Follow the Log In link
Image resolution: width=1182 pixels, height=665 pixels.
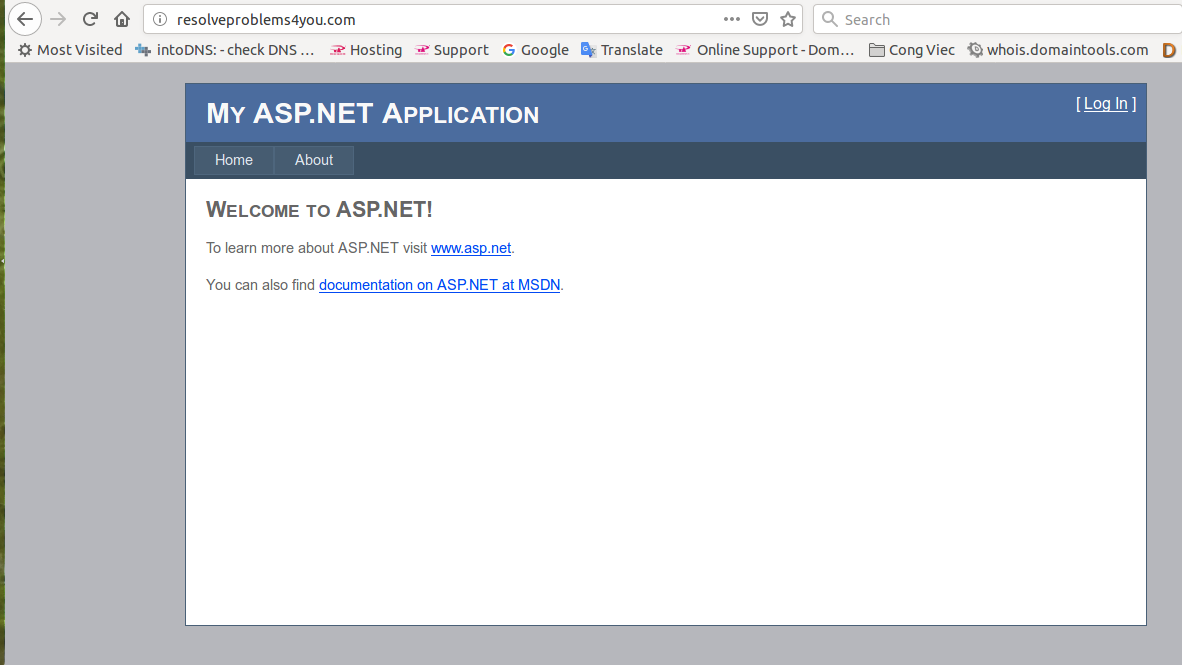[x=1106, y=104]
